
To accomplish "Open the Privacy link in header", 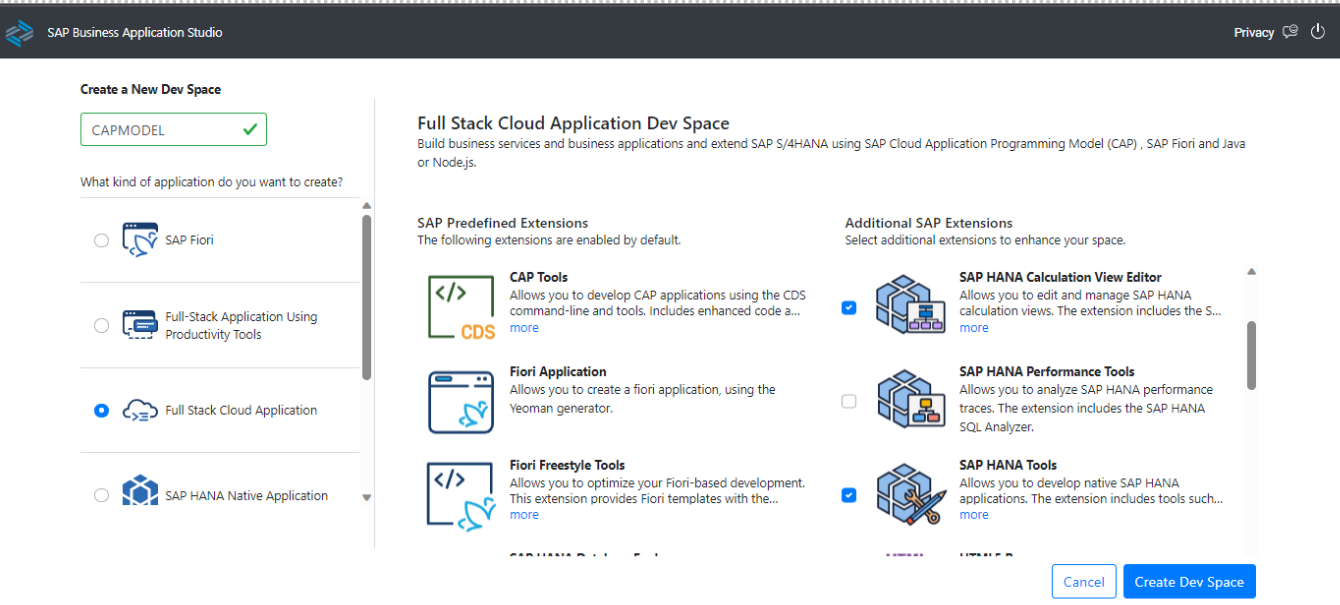I will [1253, 33].
